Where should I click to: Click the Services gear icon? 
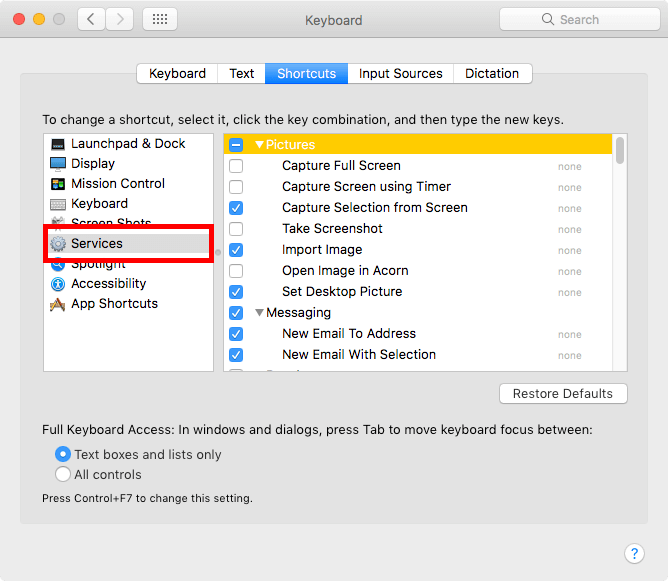58,244
